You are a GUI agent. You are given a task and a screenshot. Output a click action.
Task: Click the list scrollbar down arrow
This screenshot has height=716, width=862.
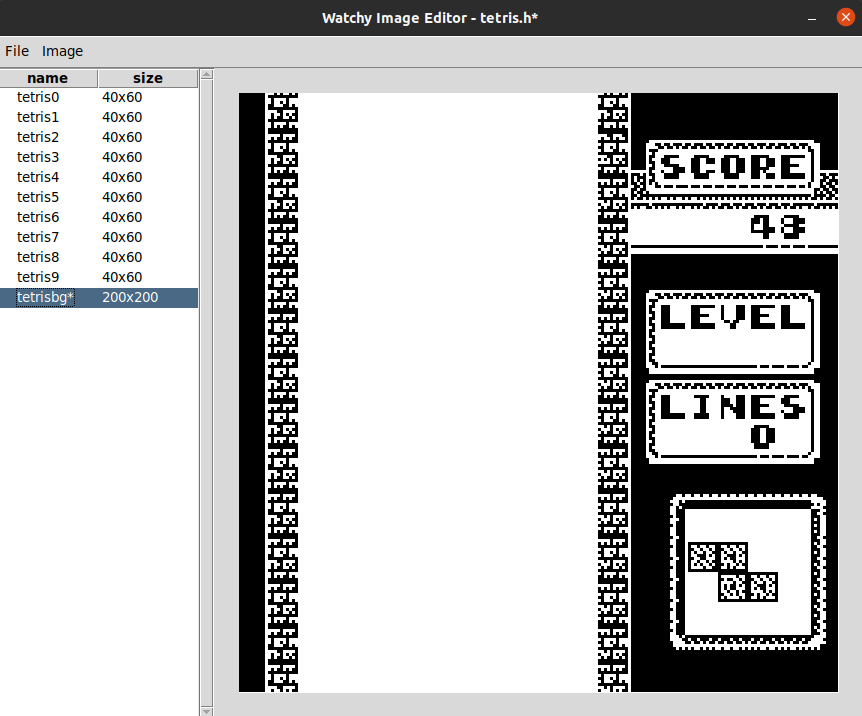207,711
